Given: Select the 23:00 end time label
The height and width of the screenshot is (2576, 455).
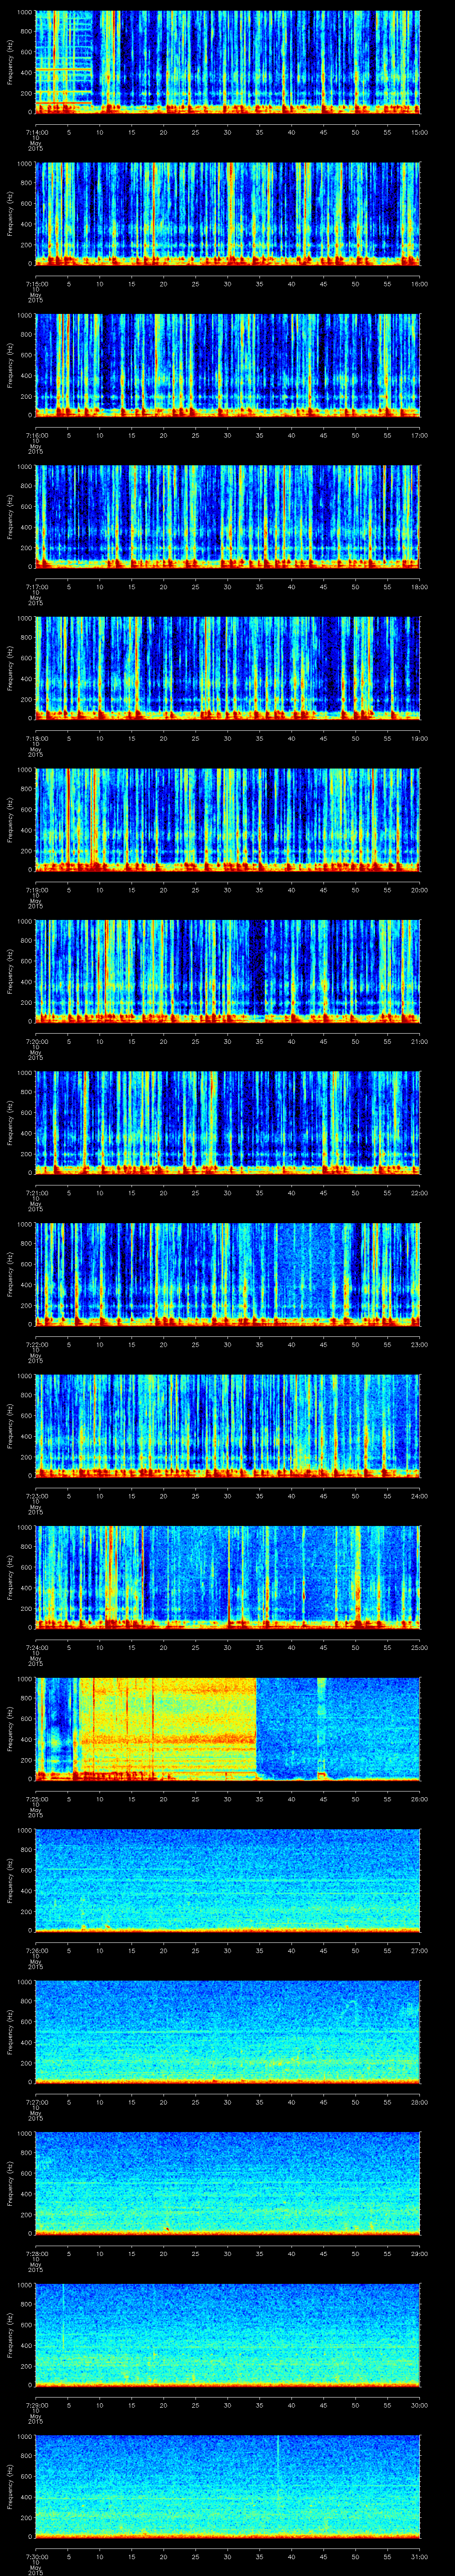Looking at the screenshot, I should tap(420, 1344).
